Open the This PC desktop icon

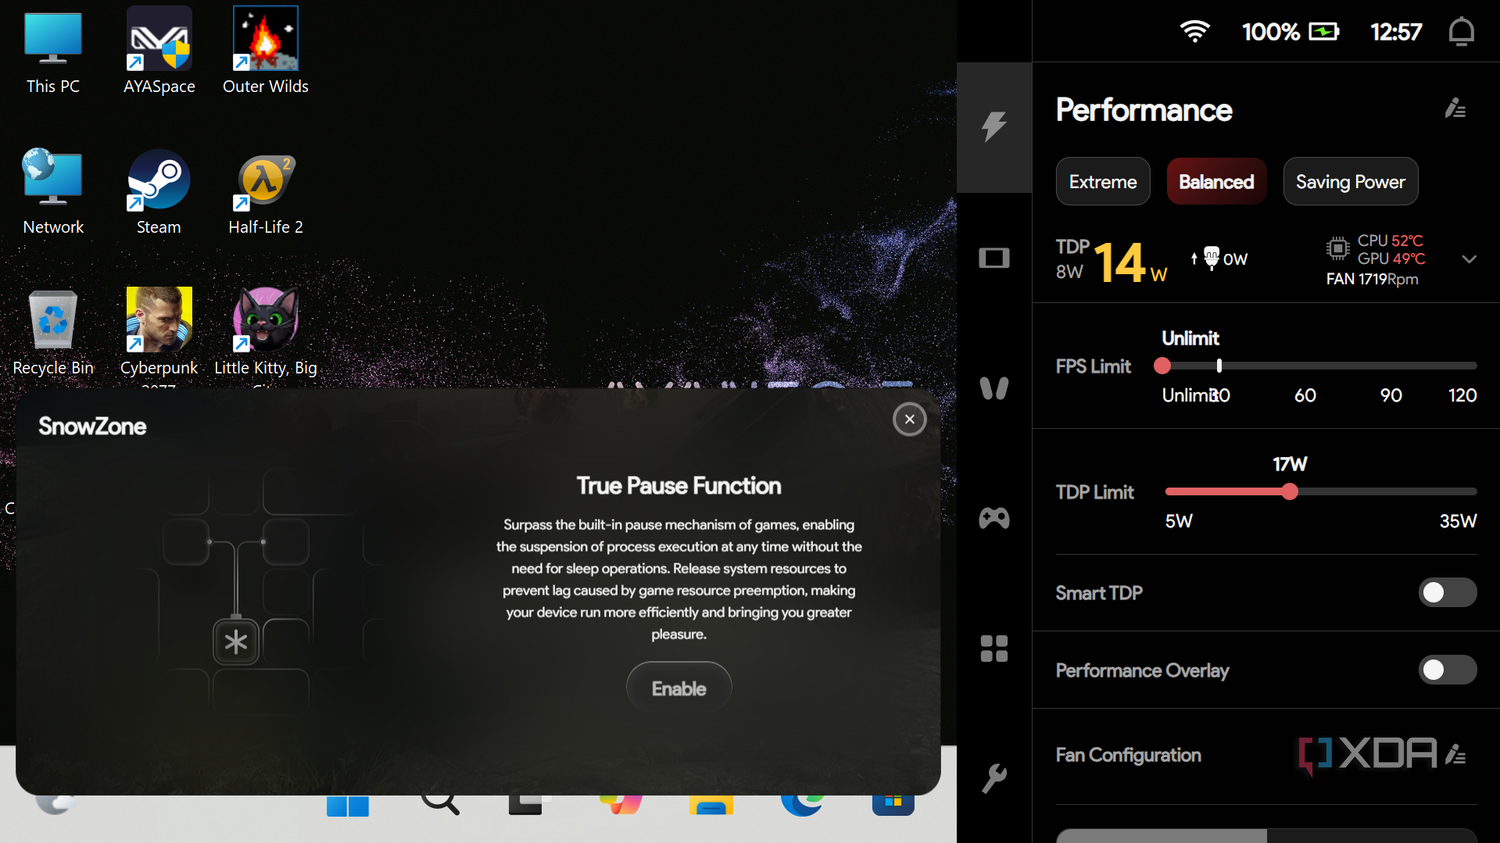(x=53, y=52)
